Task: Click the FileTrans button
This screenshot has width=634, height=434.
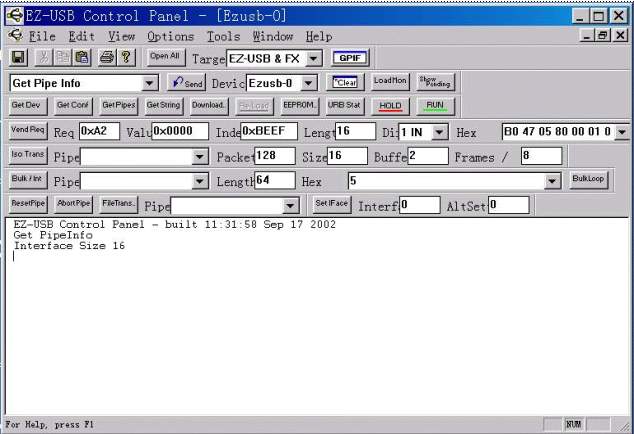Action: coord(119,205)
